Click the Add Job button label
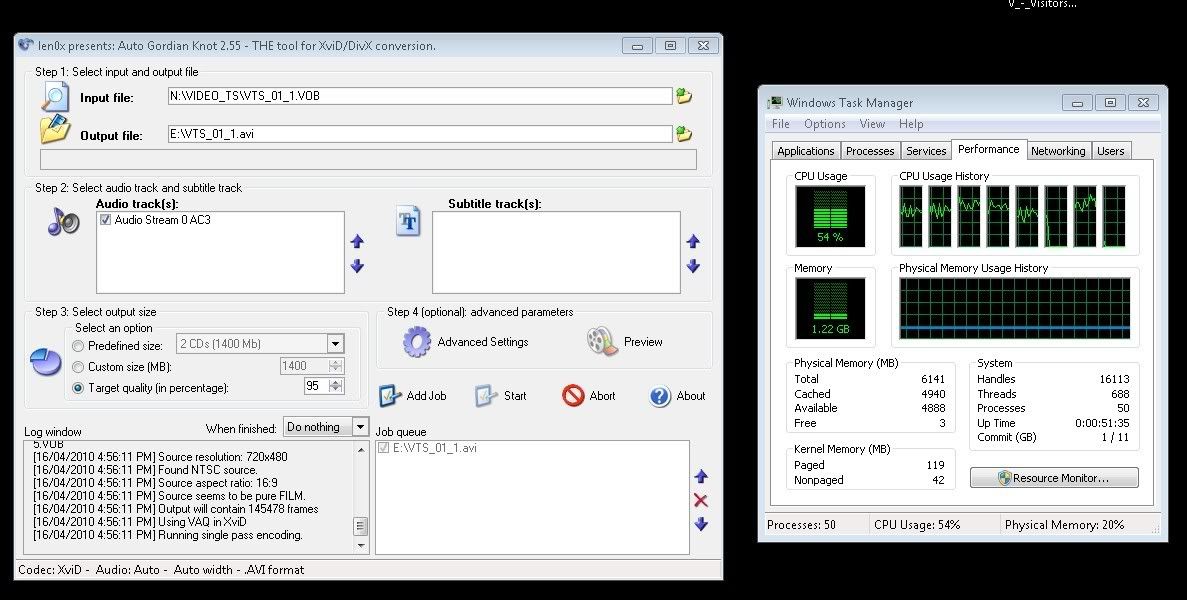Screen dimensions: 1187x600 click(x=426, y=396)
